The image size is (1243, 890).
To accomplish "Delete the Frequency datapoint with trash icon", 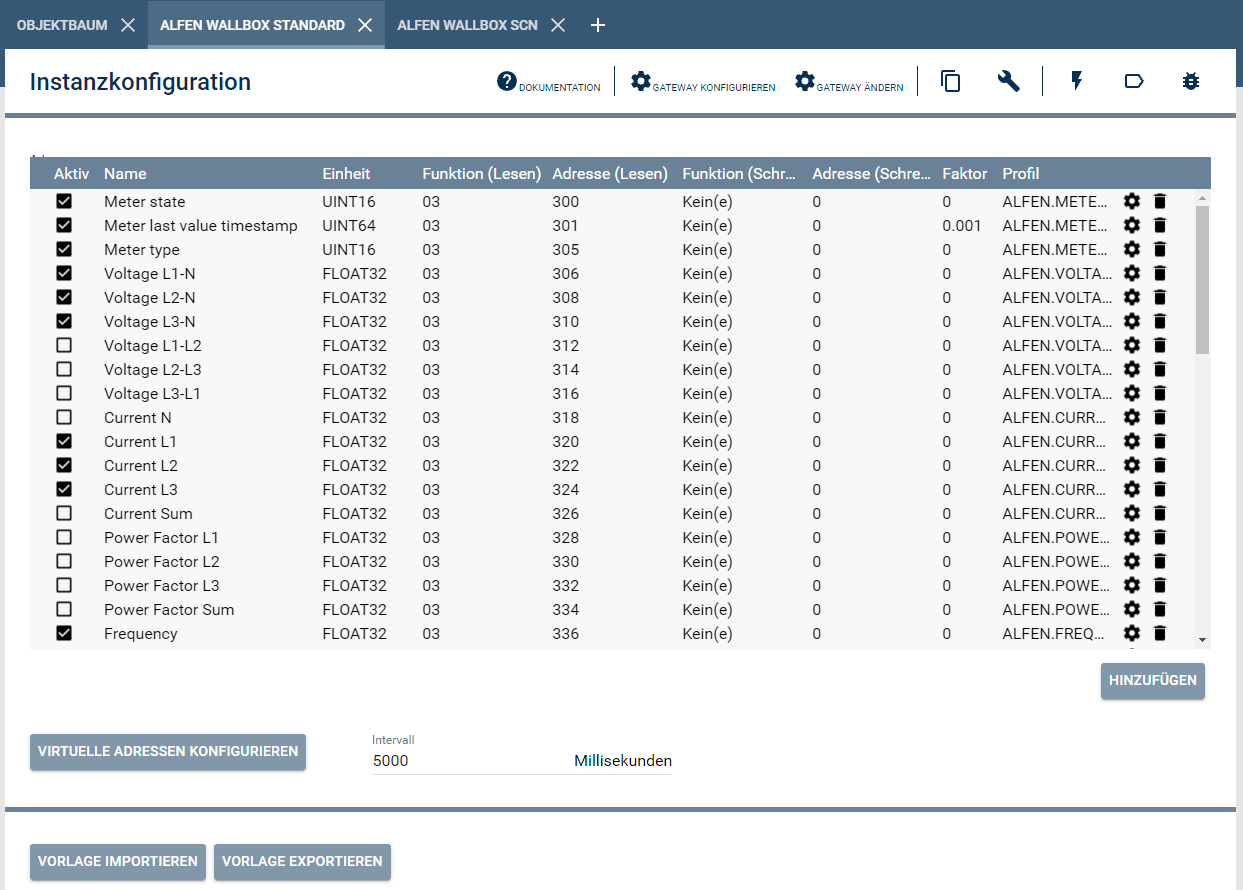I will point(1160,633).
